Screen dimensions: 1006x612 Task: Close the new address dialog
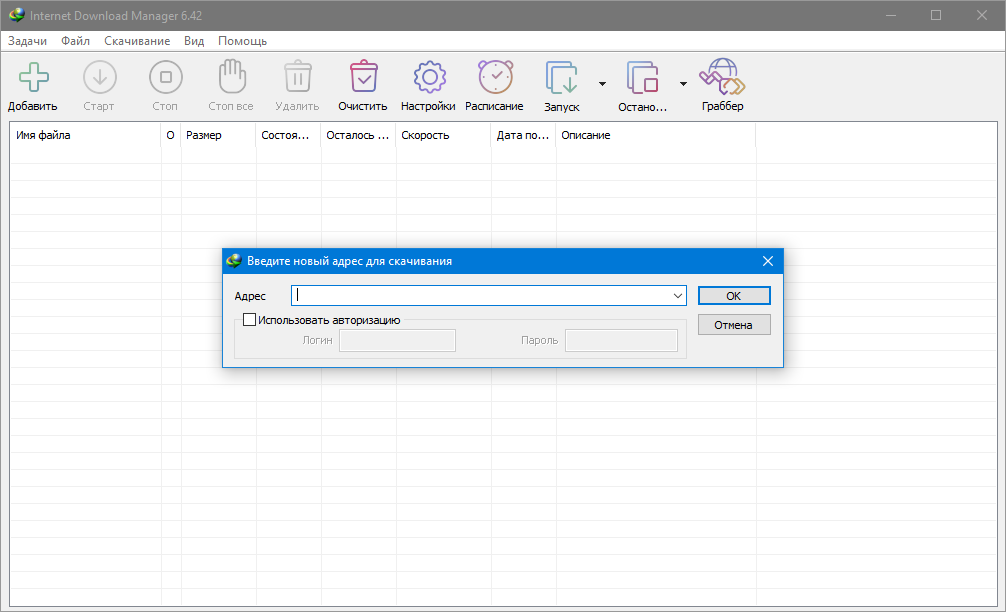(x=768, y=261)
